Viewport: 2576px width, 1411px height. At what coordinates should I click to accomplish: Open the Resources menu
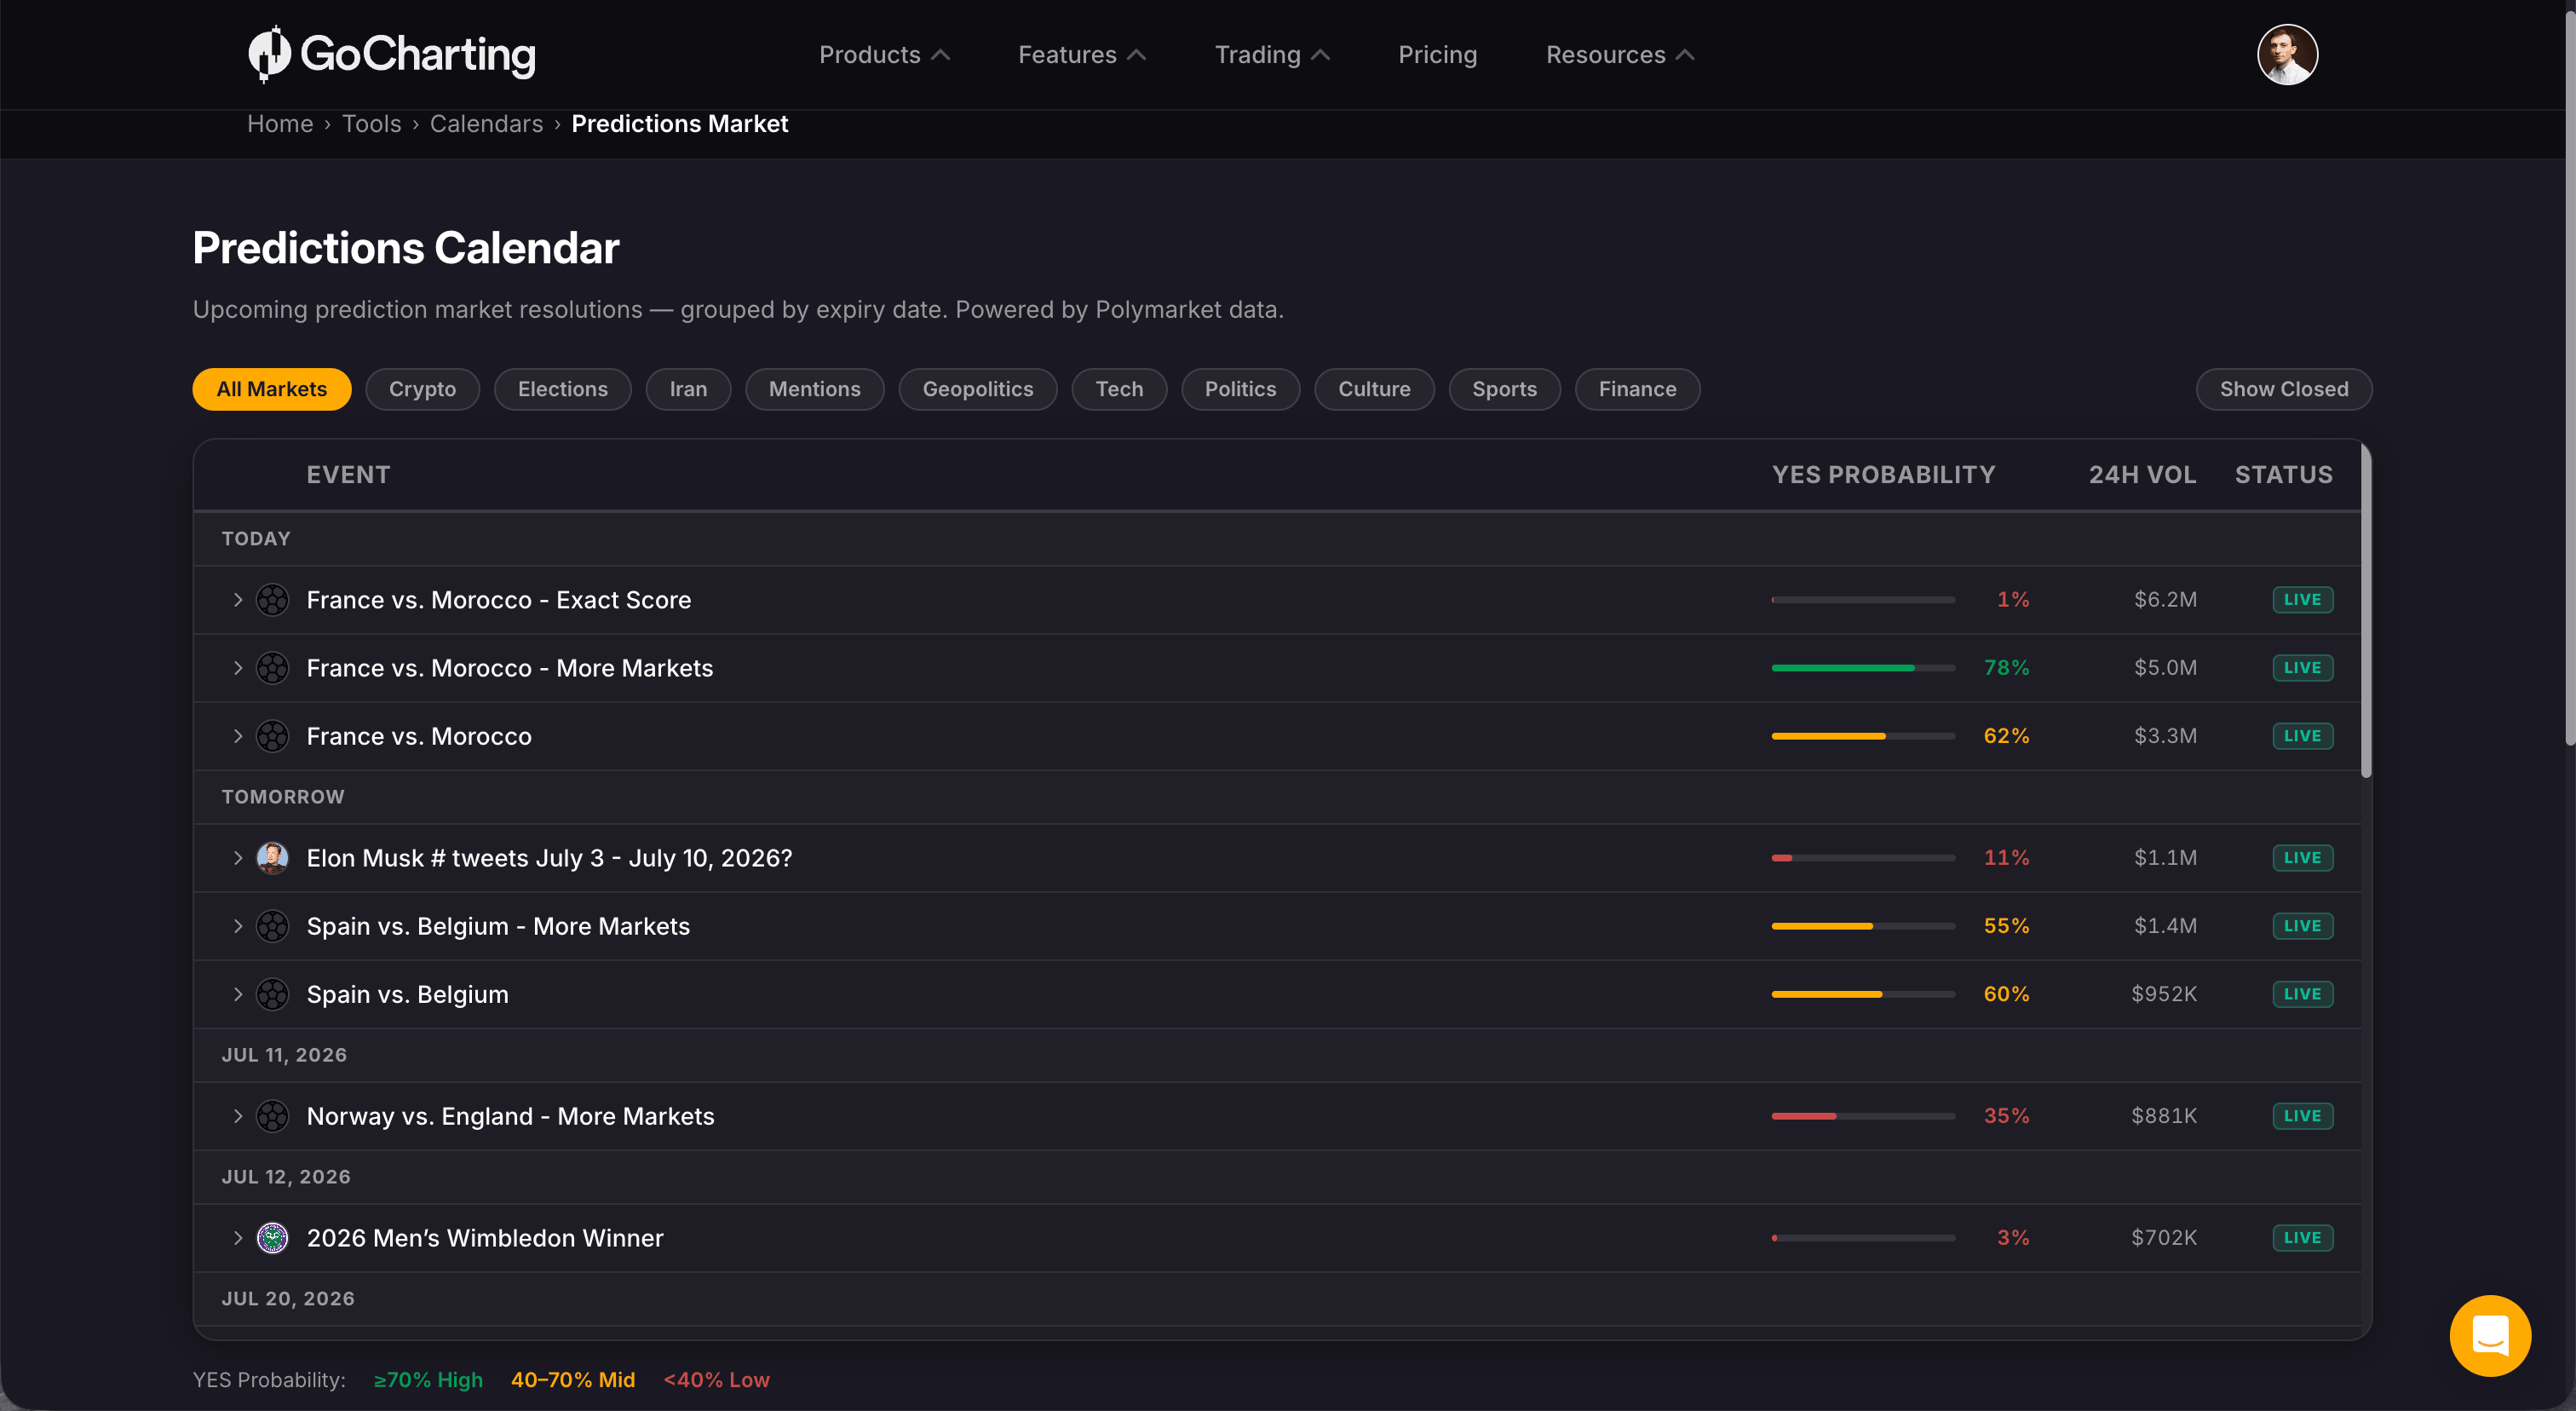click(1619, 55)
